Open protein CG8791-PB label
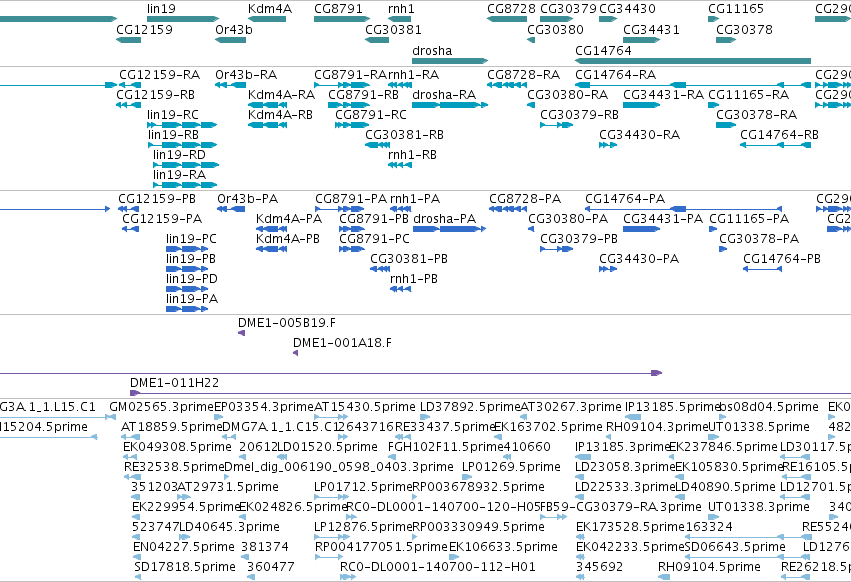851x582 pixels. 374,219
